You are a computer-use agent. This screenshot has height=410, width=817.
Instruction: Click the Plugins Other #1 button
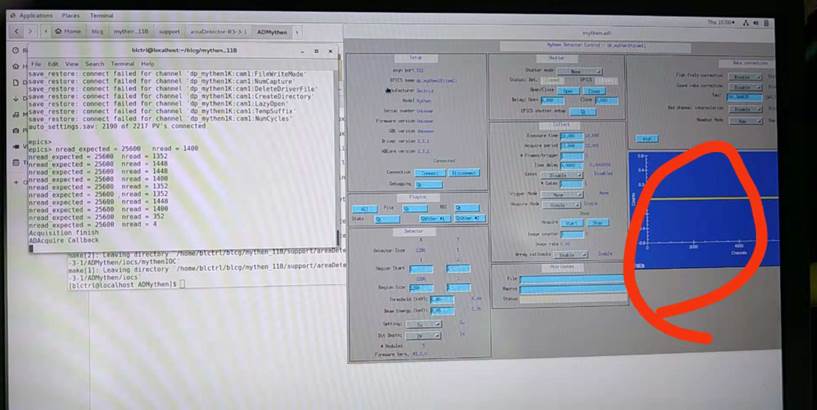(435, 219)
